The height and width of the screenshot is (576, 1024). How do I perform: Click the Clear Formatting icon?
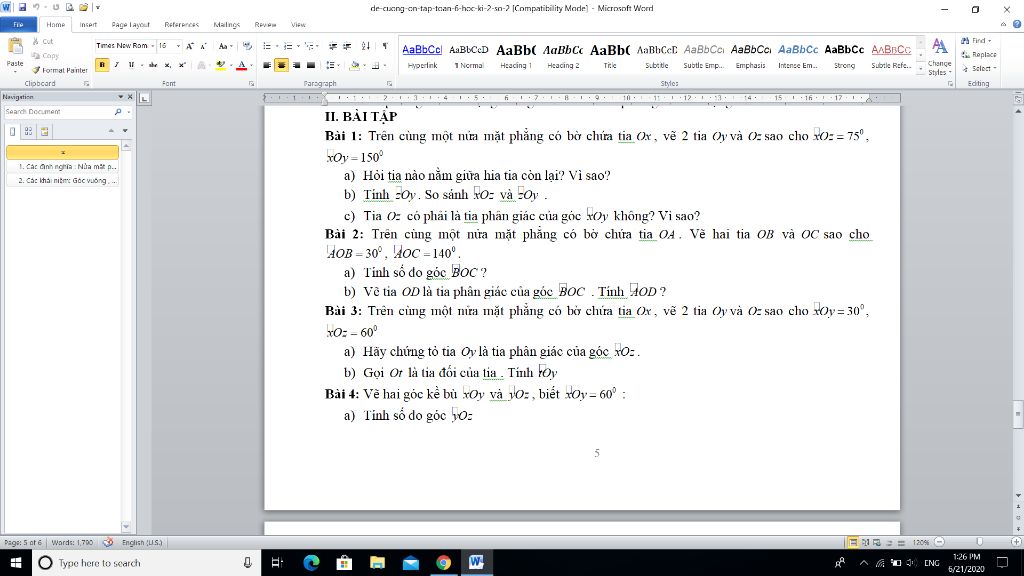[x=247, y=46]
